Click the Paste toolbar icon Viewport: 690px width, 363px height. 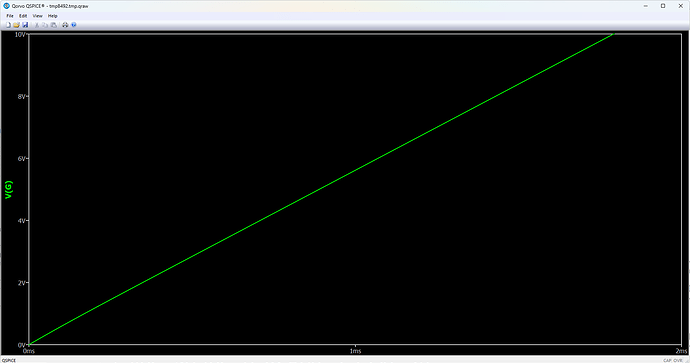pos(54,25)
